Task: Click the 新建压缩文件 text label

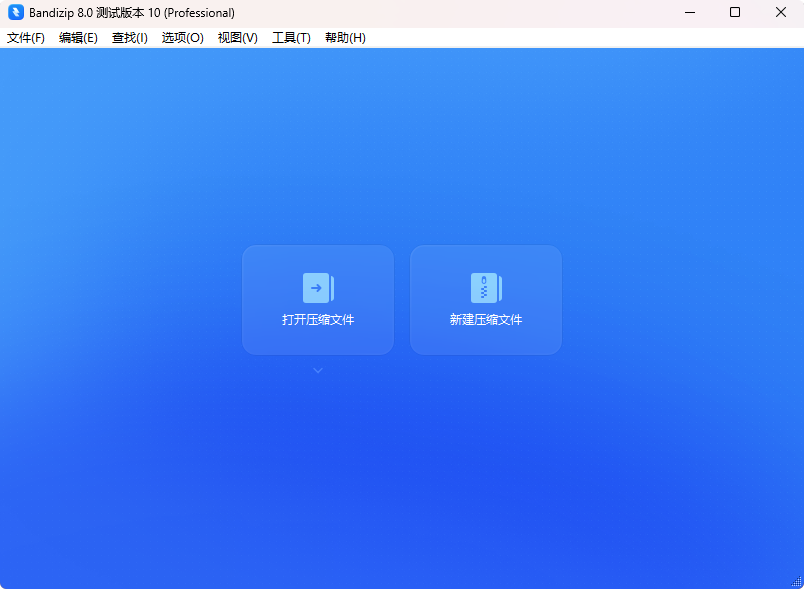Action: [486, 320]
